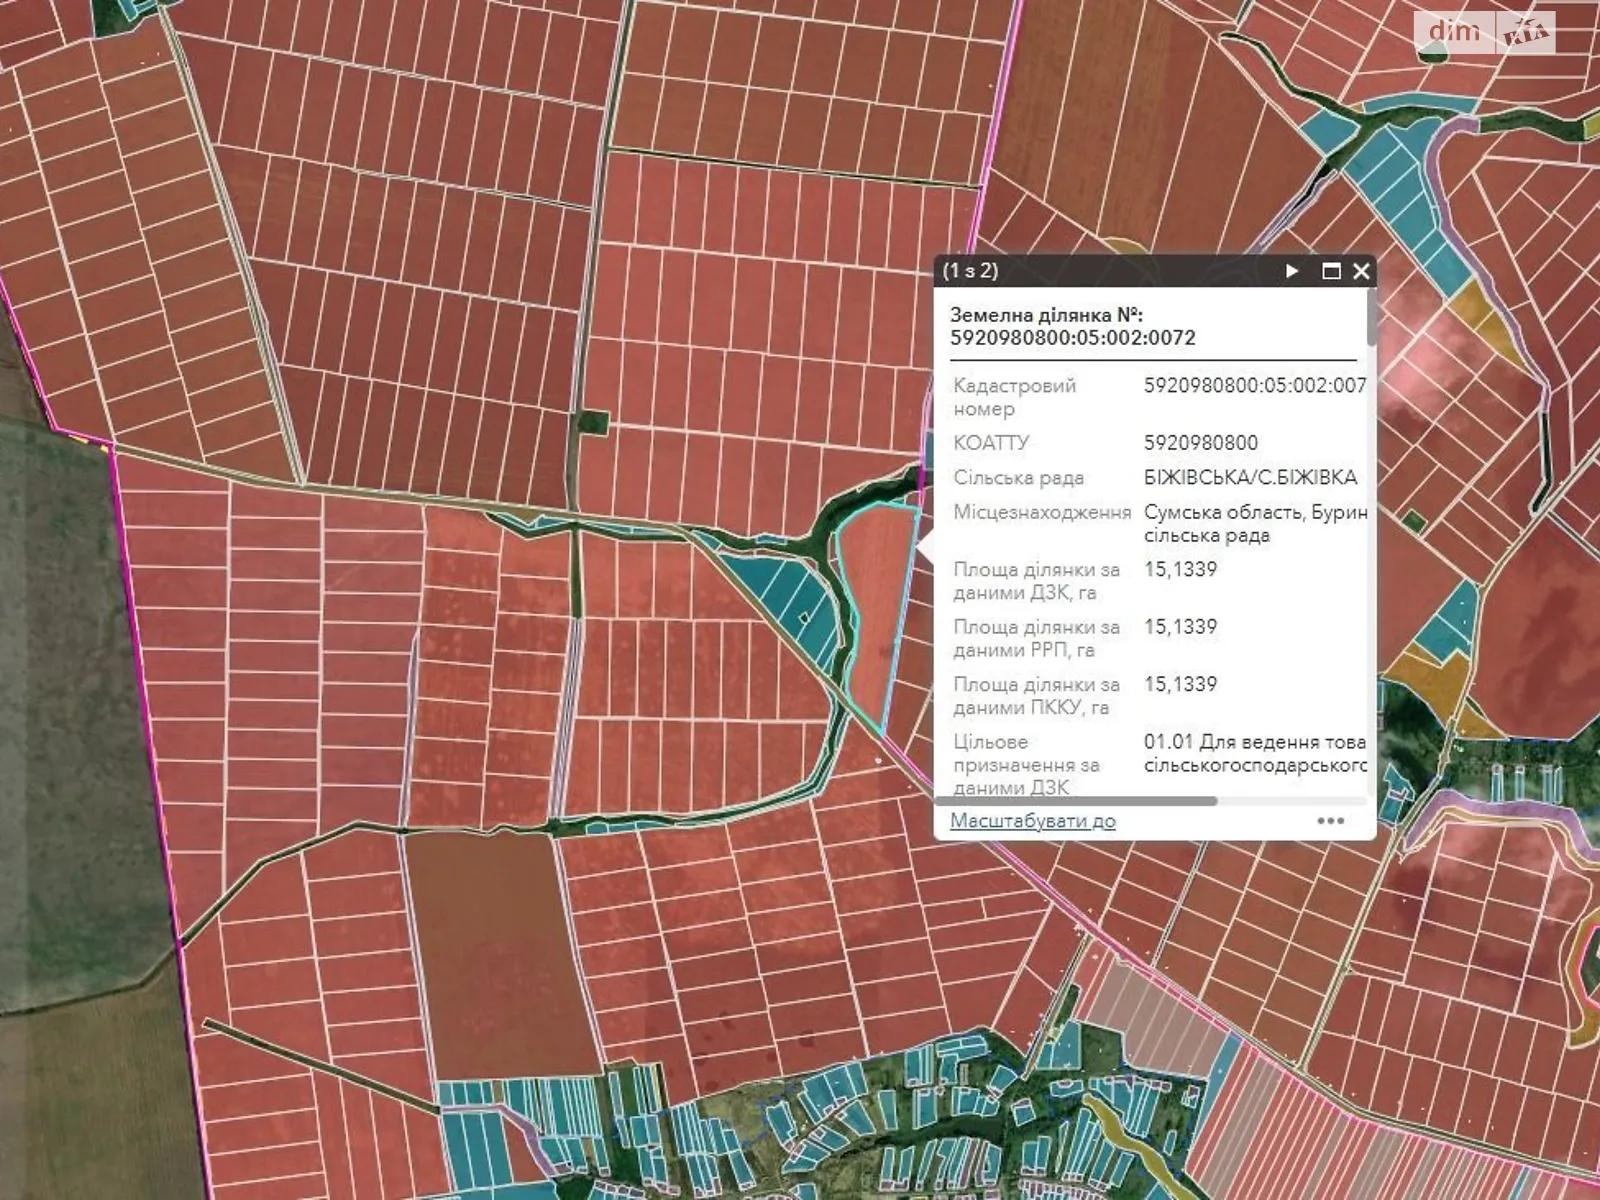Image resolution: width=1600 pixels, height=1200 pixels.
Task: Click the dim.ria watermark logo
Action: 1484,31
